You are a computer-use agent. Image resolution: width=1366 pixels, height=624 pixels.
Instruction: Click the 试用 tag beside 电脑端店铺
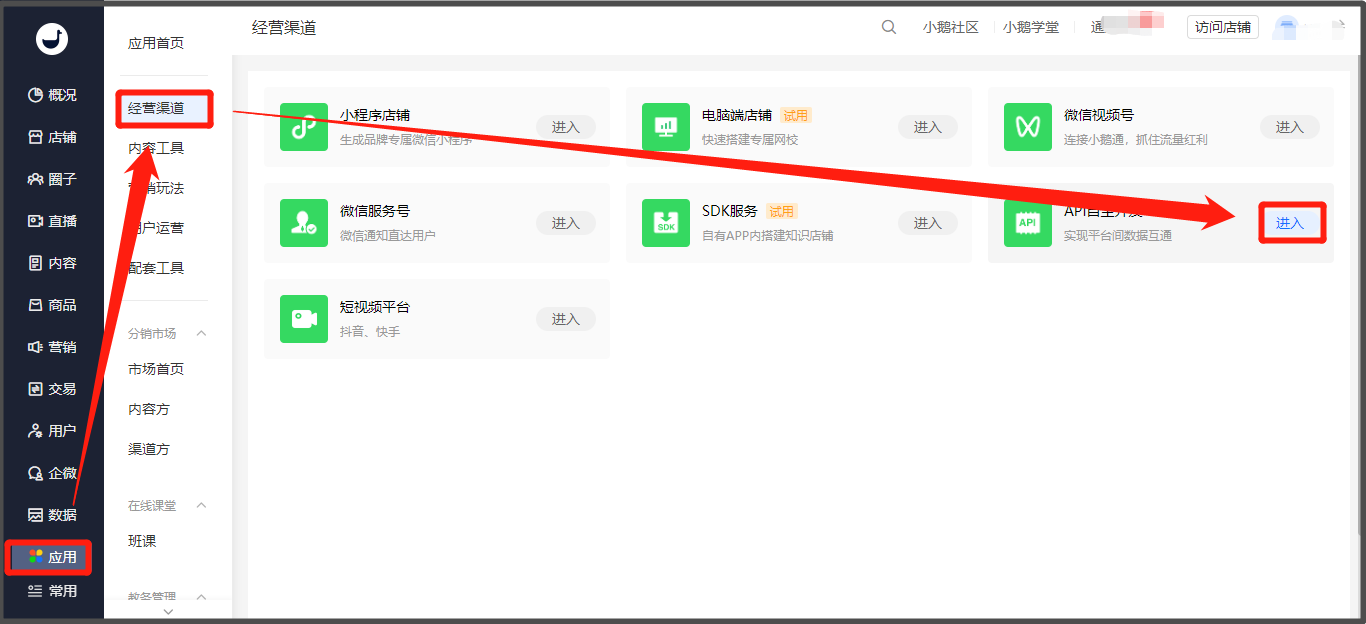(x=796, y=115)
